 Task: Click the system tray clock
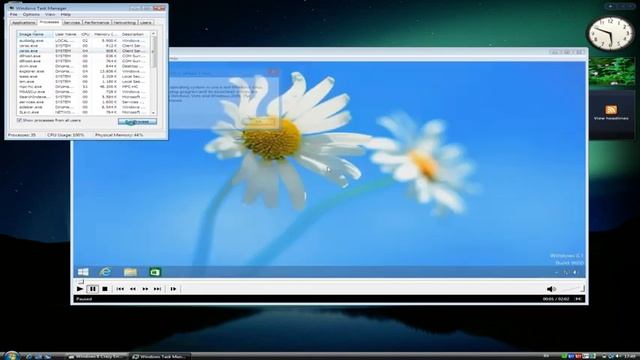[630, 356]
